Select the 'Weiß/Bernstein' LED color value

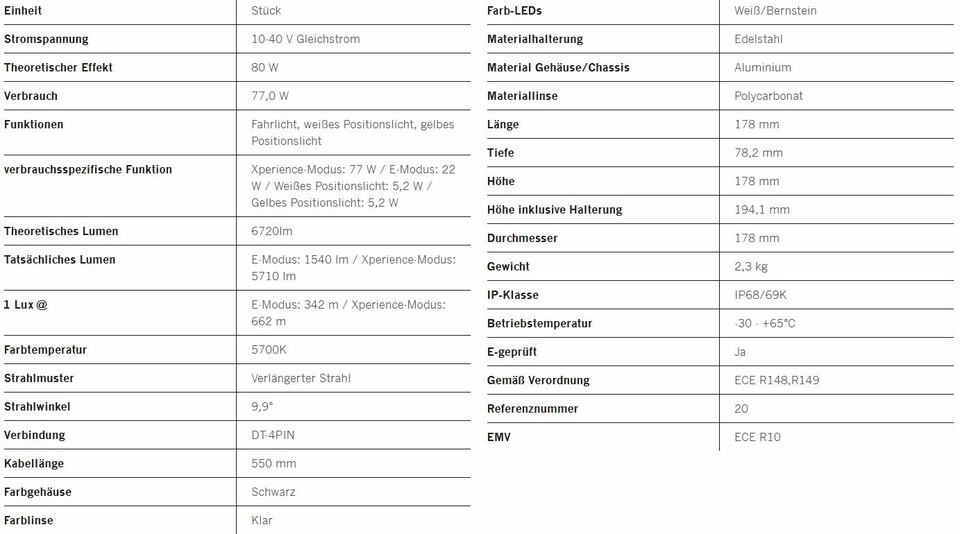pyautogui.click(x=775, y=11)
